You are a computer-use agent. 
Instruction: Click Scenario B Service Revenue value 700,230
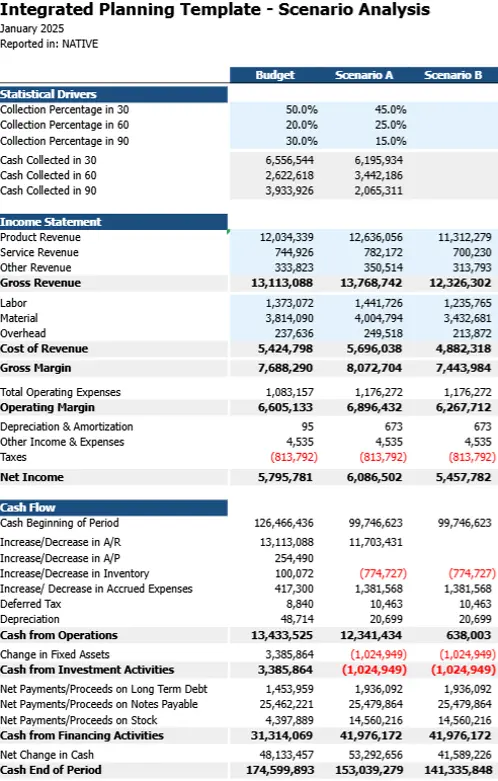click(472, 253)
